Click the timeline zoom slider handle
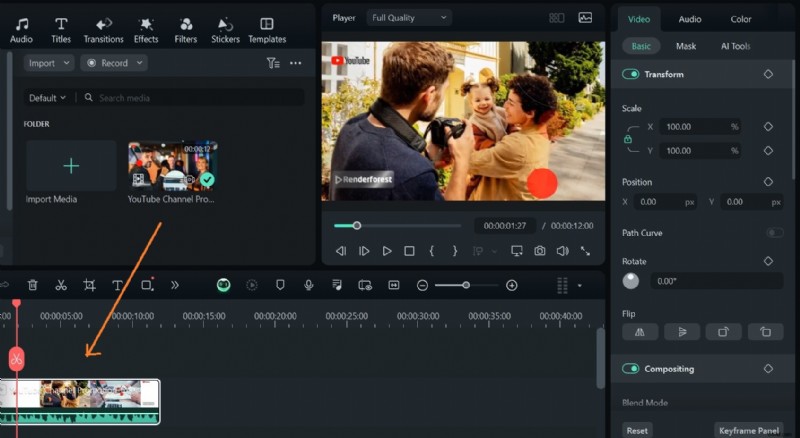The width and height of the screenshot is (800, 438). (x=466, y=285)
